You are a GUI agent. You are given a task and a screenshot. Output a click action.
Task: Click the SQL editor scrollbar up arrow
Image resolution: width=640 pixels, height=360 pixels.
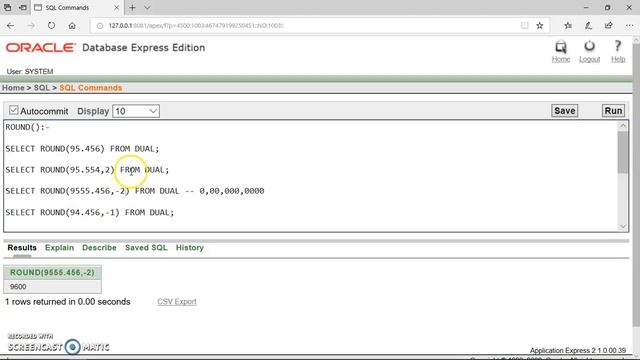(623, 126)
